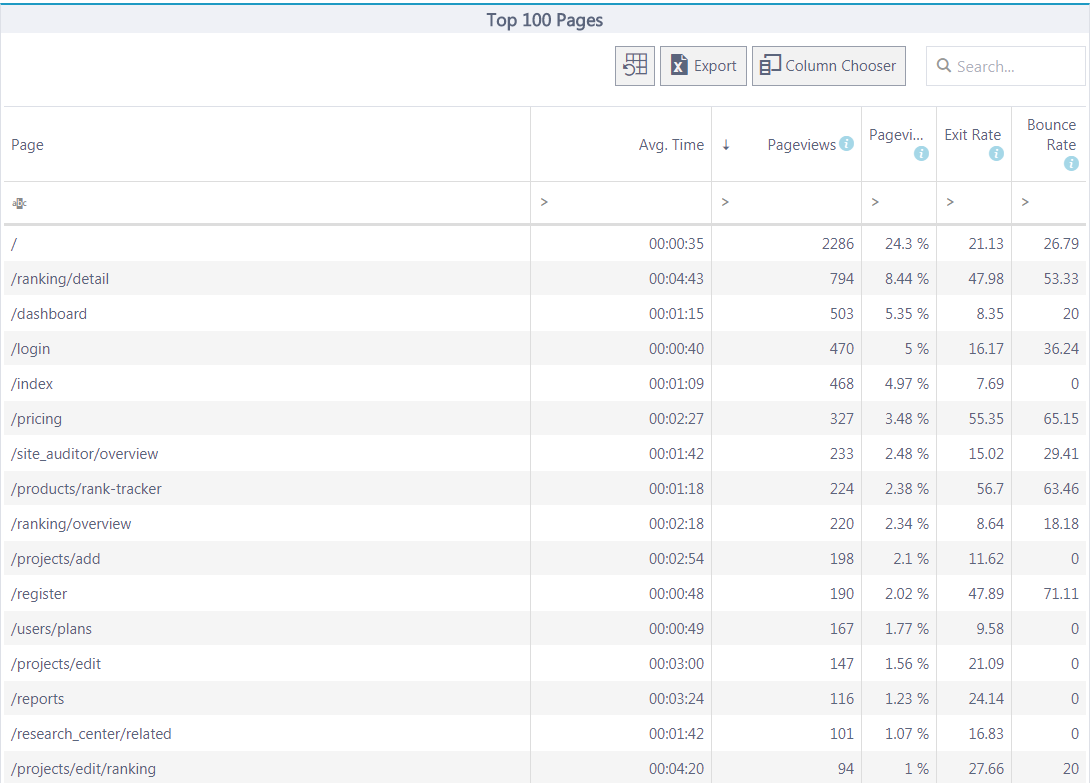Sort by the Avg. Time header
The image size is (1092, 783).
click(671, 145)
